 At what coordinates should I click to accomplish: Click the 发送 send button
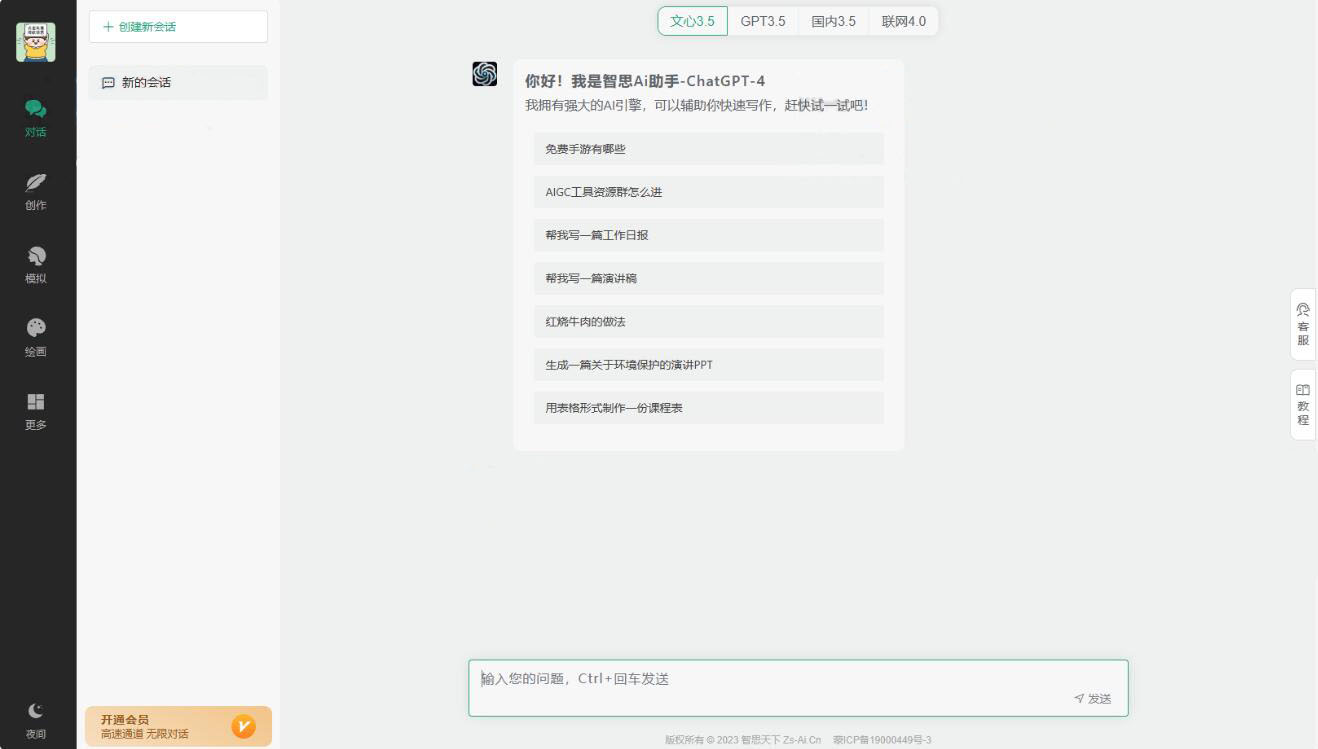tap(1093, 699)
